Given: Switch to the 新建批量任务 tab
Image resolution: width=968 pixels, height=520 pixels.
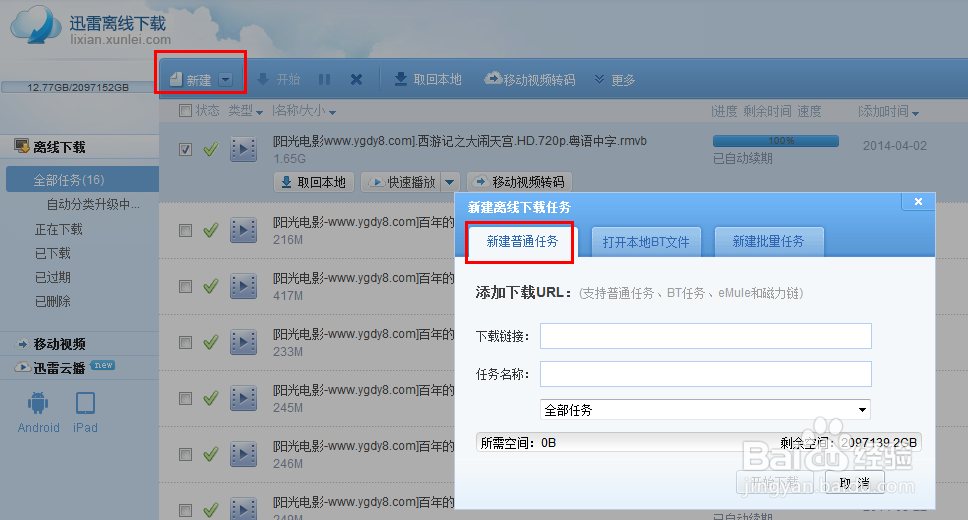Looking at the screenshot, I should [x=769, y=241].
